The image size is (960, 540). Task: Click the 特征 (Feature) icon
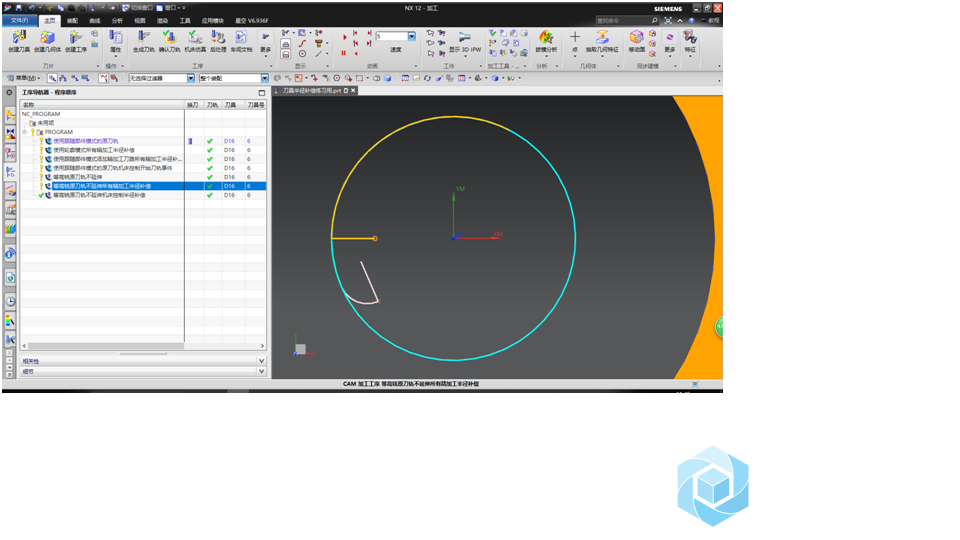tap(690, 43)
